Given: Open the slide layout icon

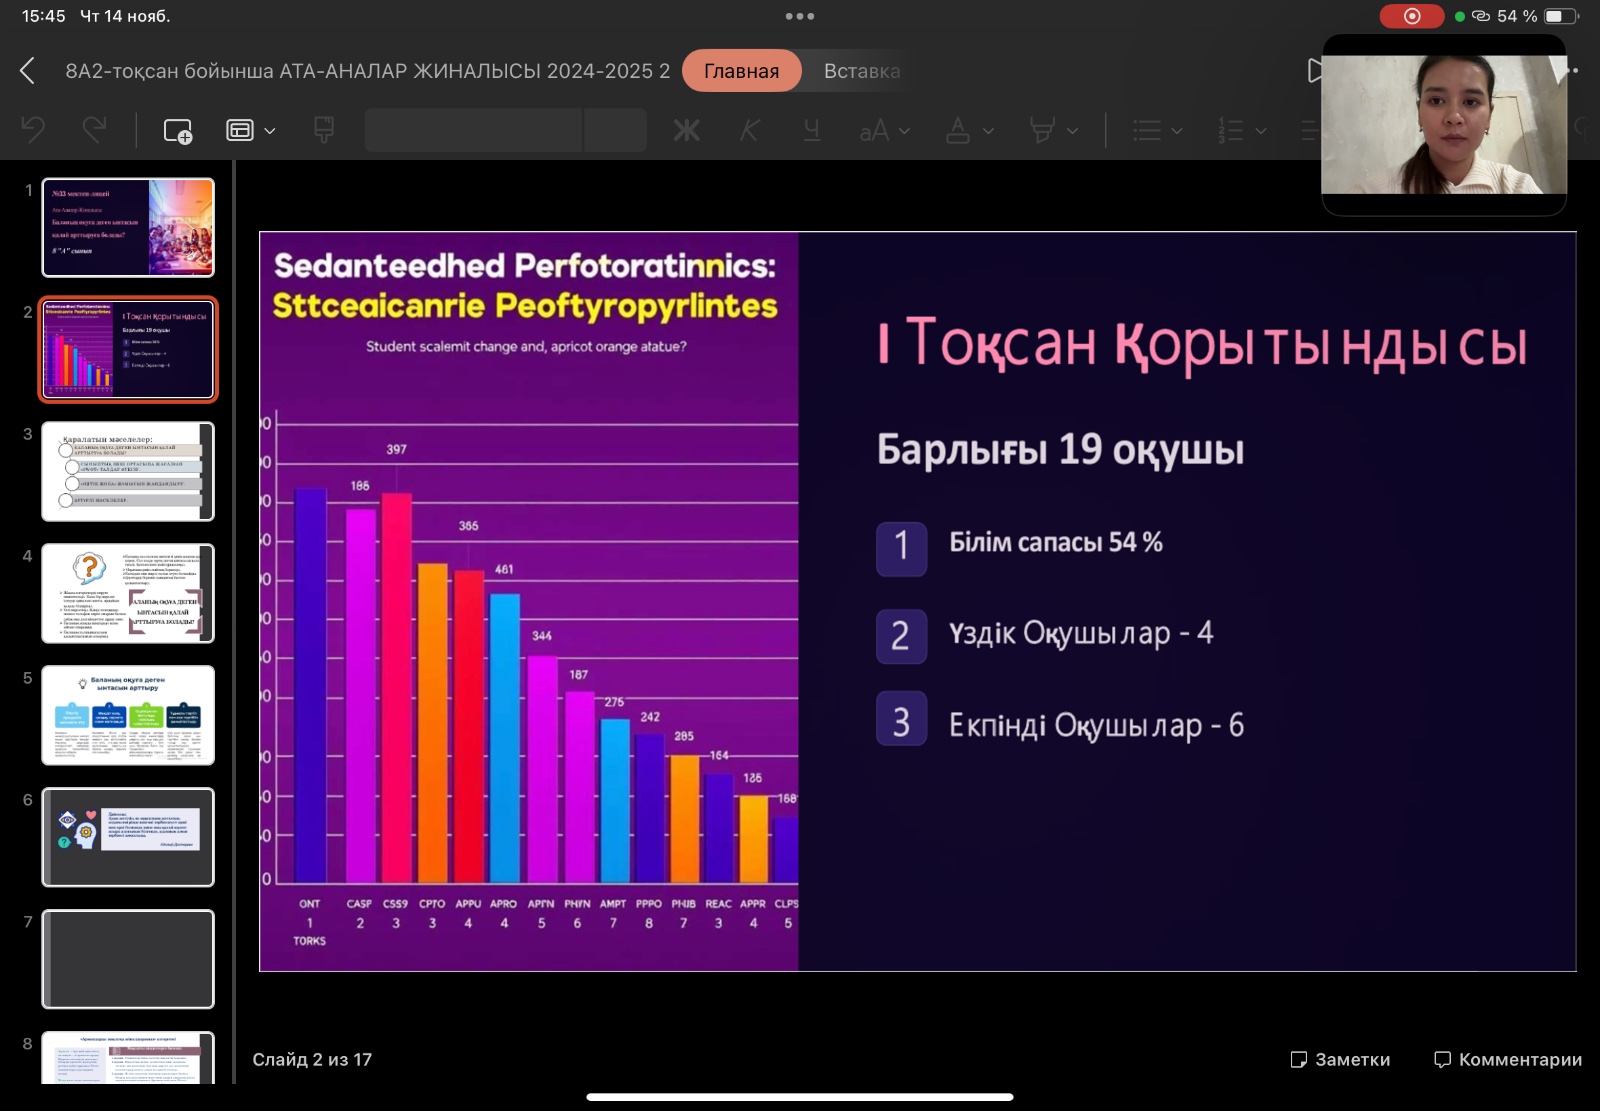Looking at the screenshot, I should tap(240, 131).
